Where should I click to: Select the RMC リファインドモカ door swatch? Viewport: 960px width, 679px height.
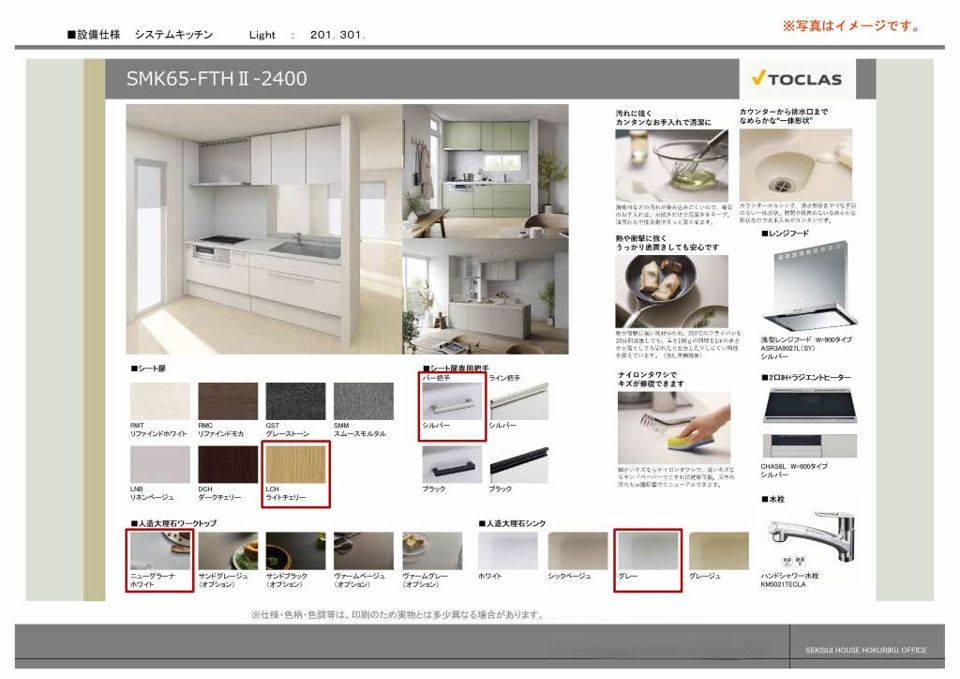pos(228,401)
